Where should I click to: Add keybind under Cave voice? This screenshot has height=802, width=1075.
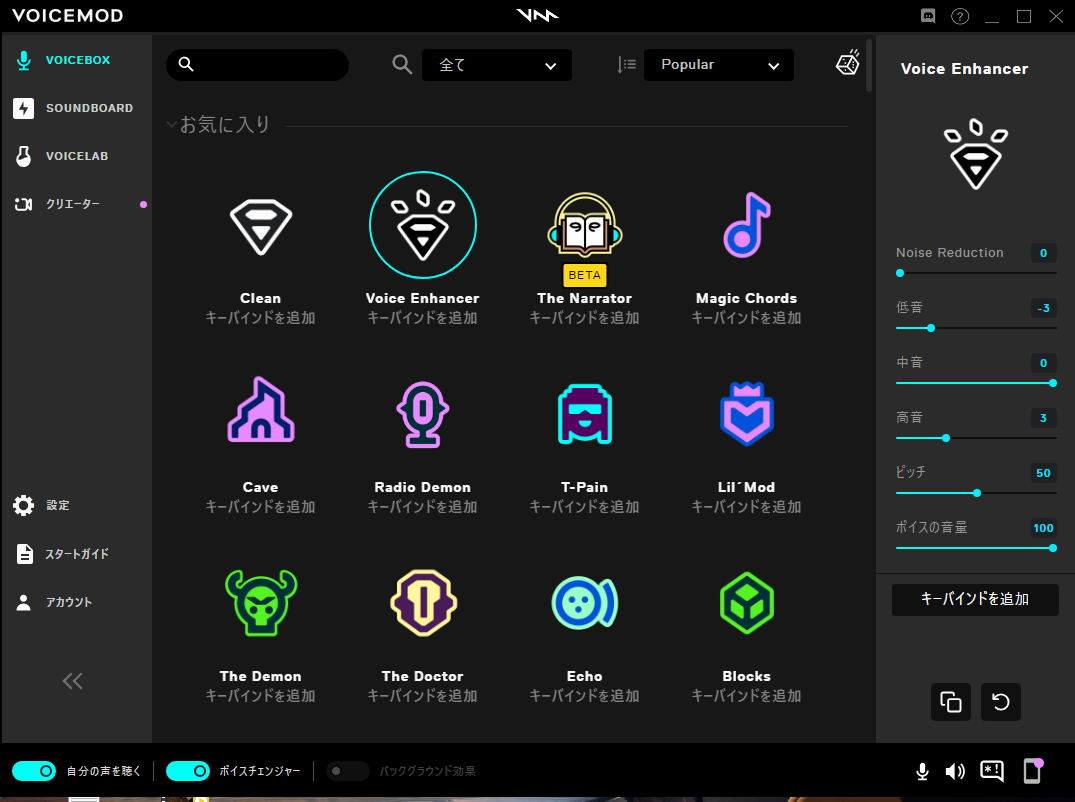point(261,507)
